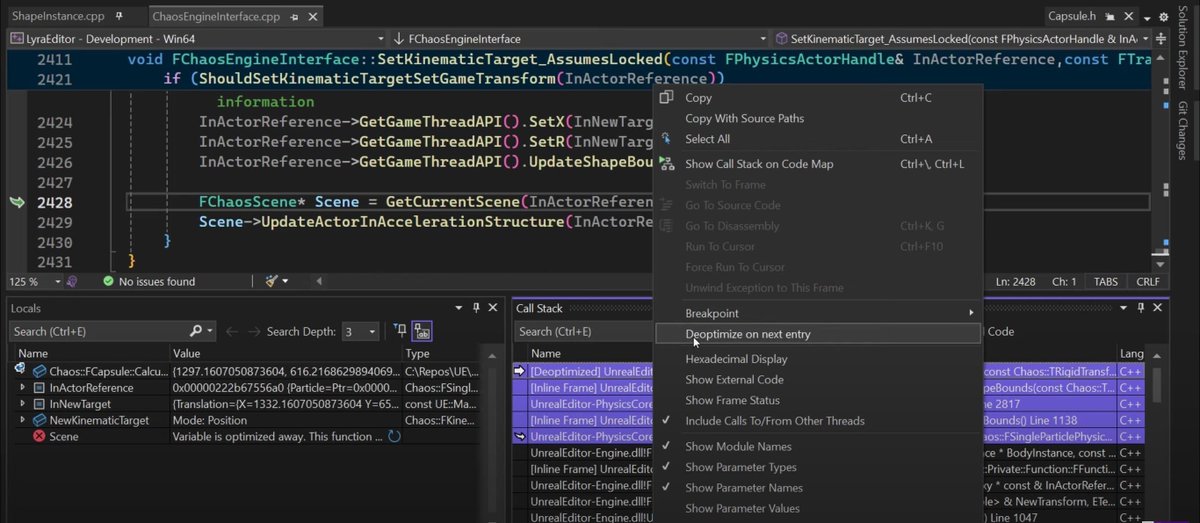Select Copy With Source Paths entry
Viewport: 1200px width, 523px height.
click(818, 118)
